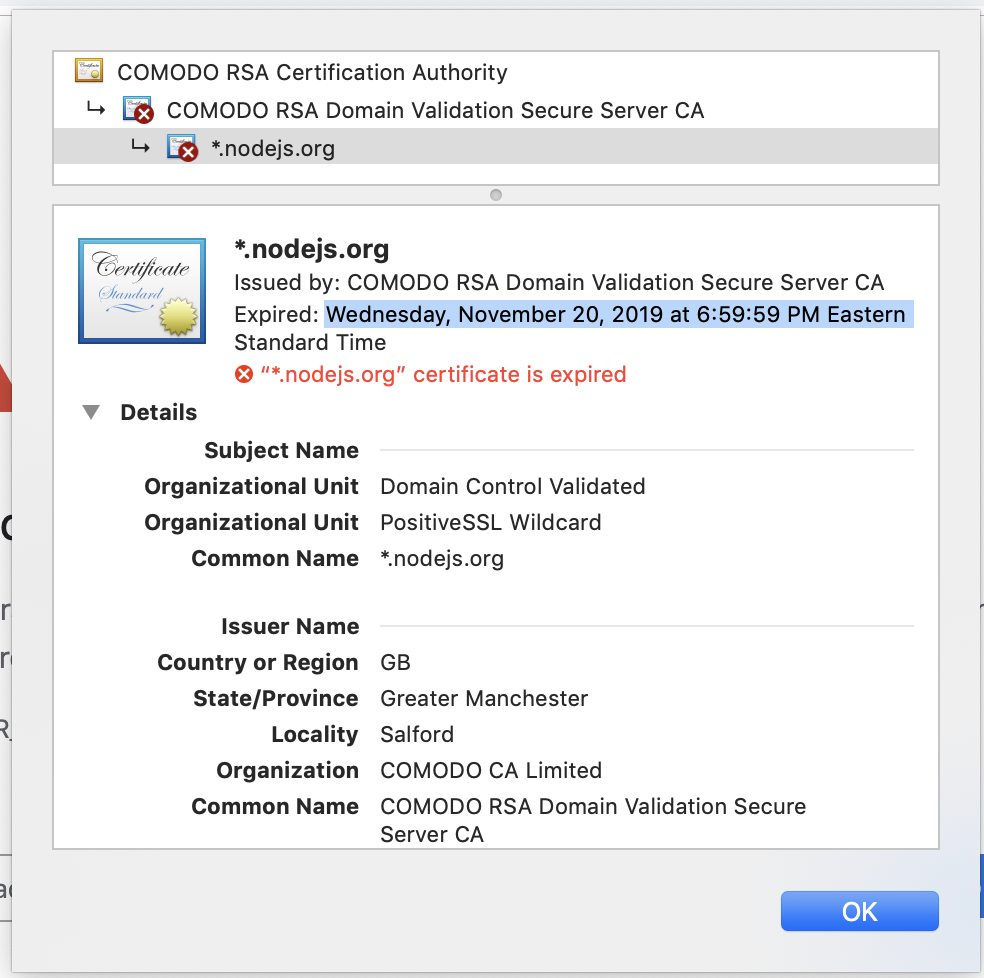The height and width of the screenshot is (978, 984).
Task: Select the *.nodejs.org row in chain
Action: click(496, 148)
